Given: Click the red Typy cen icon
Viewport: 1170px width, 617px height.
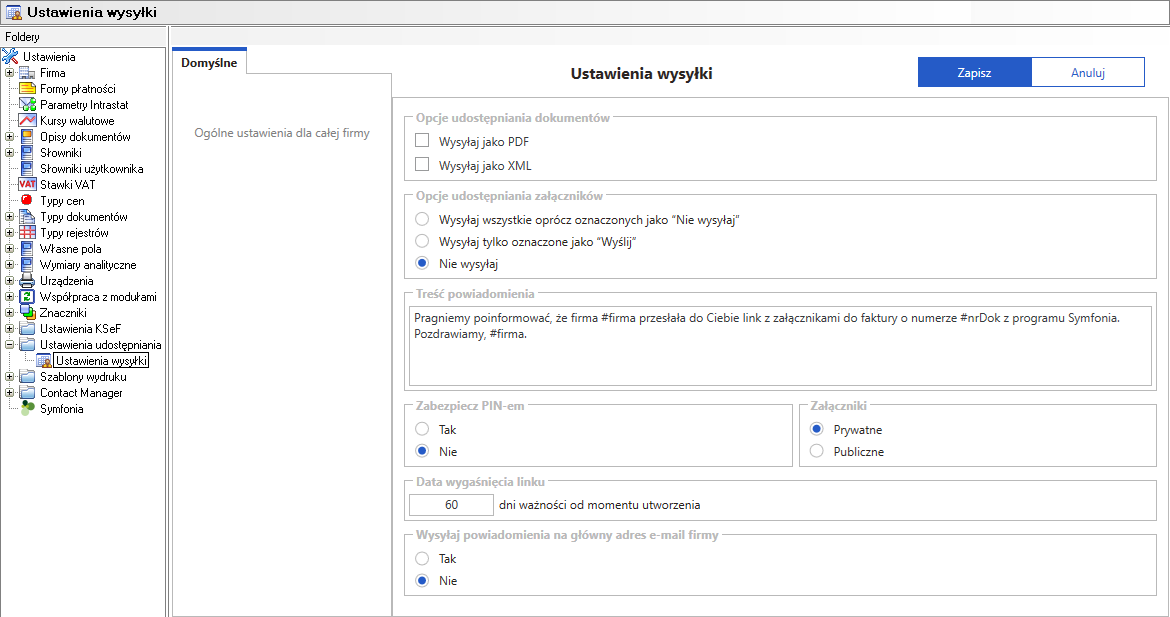Looking at the screenshot, I should 27,201.
